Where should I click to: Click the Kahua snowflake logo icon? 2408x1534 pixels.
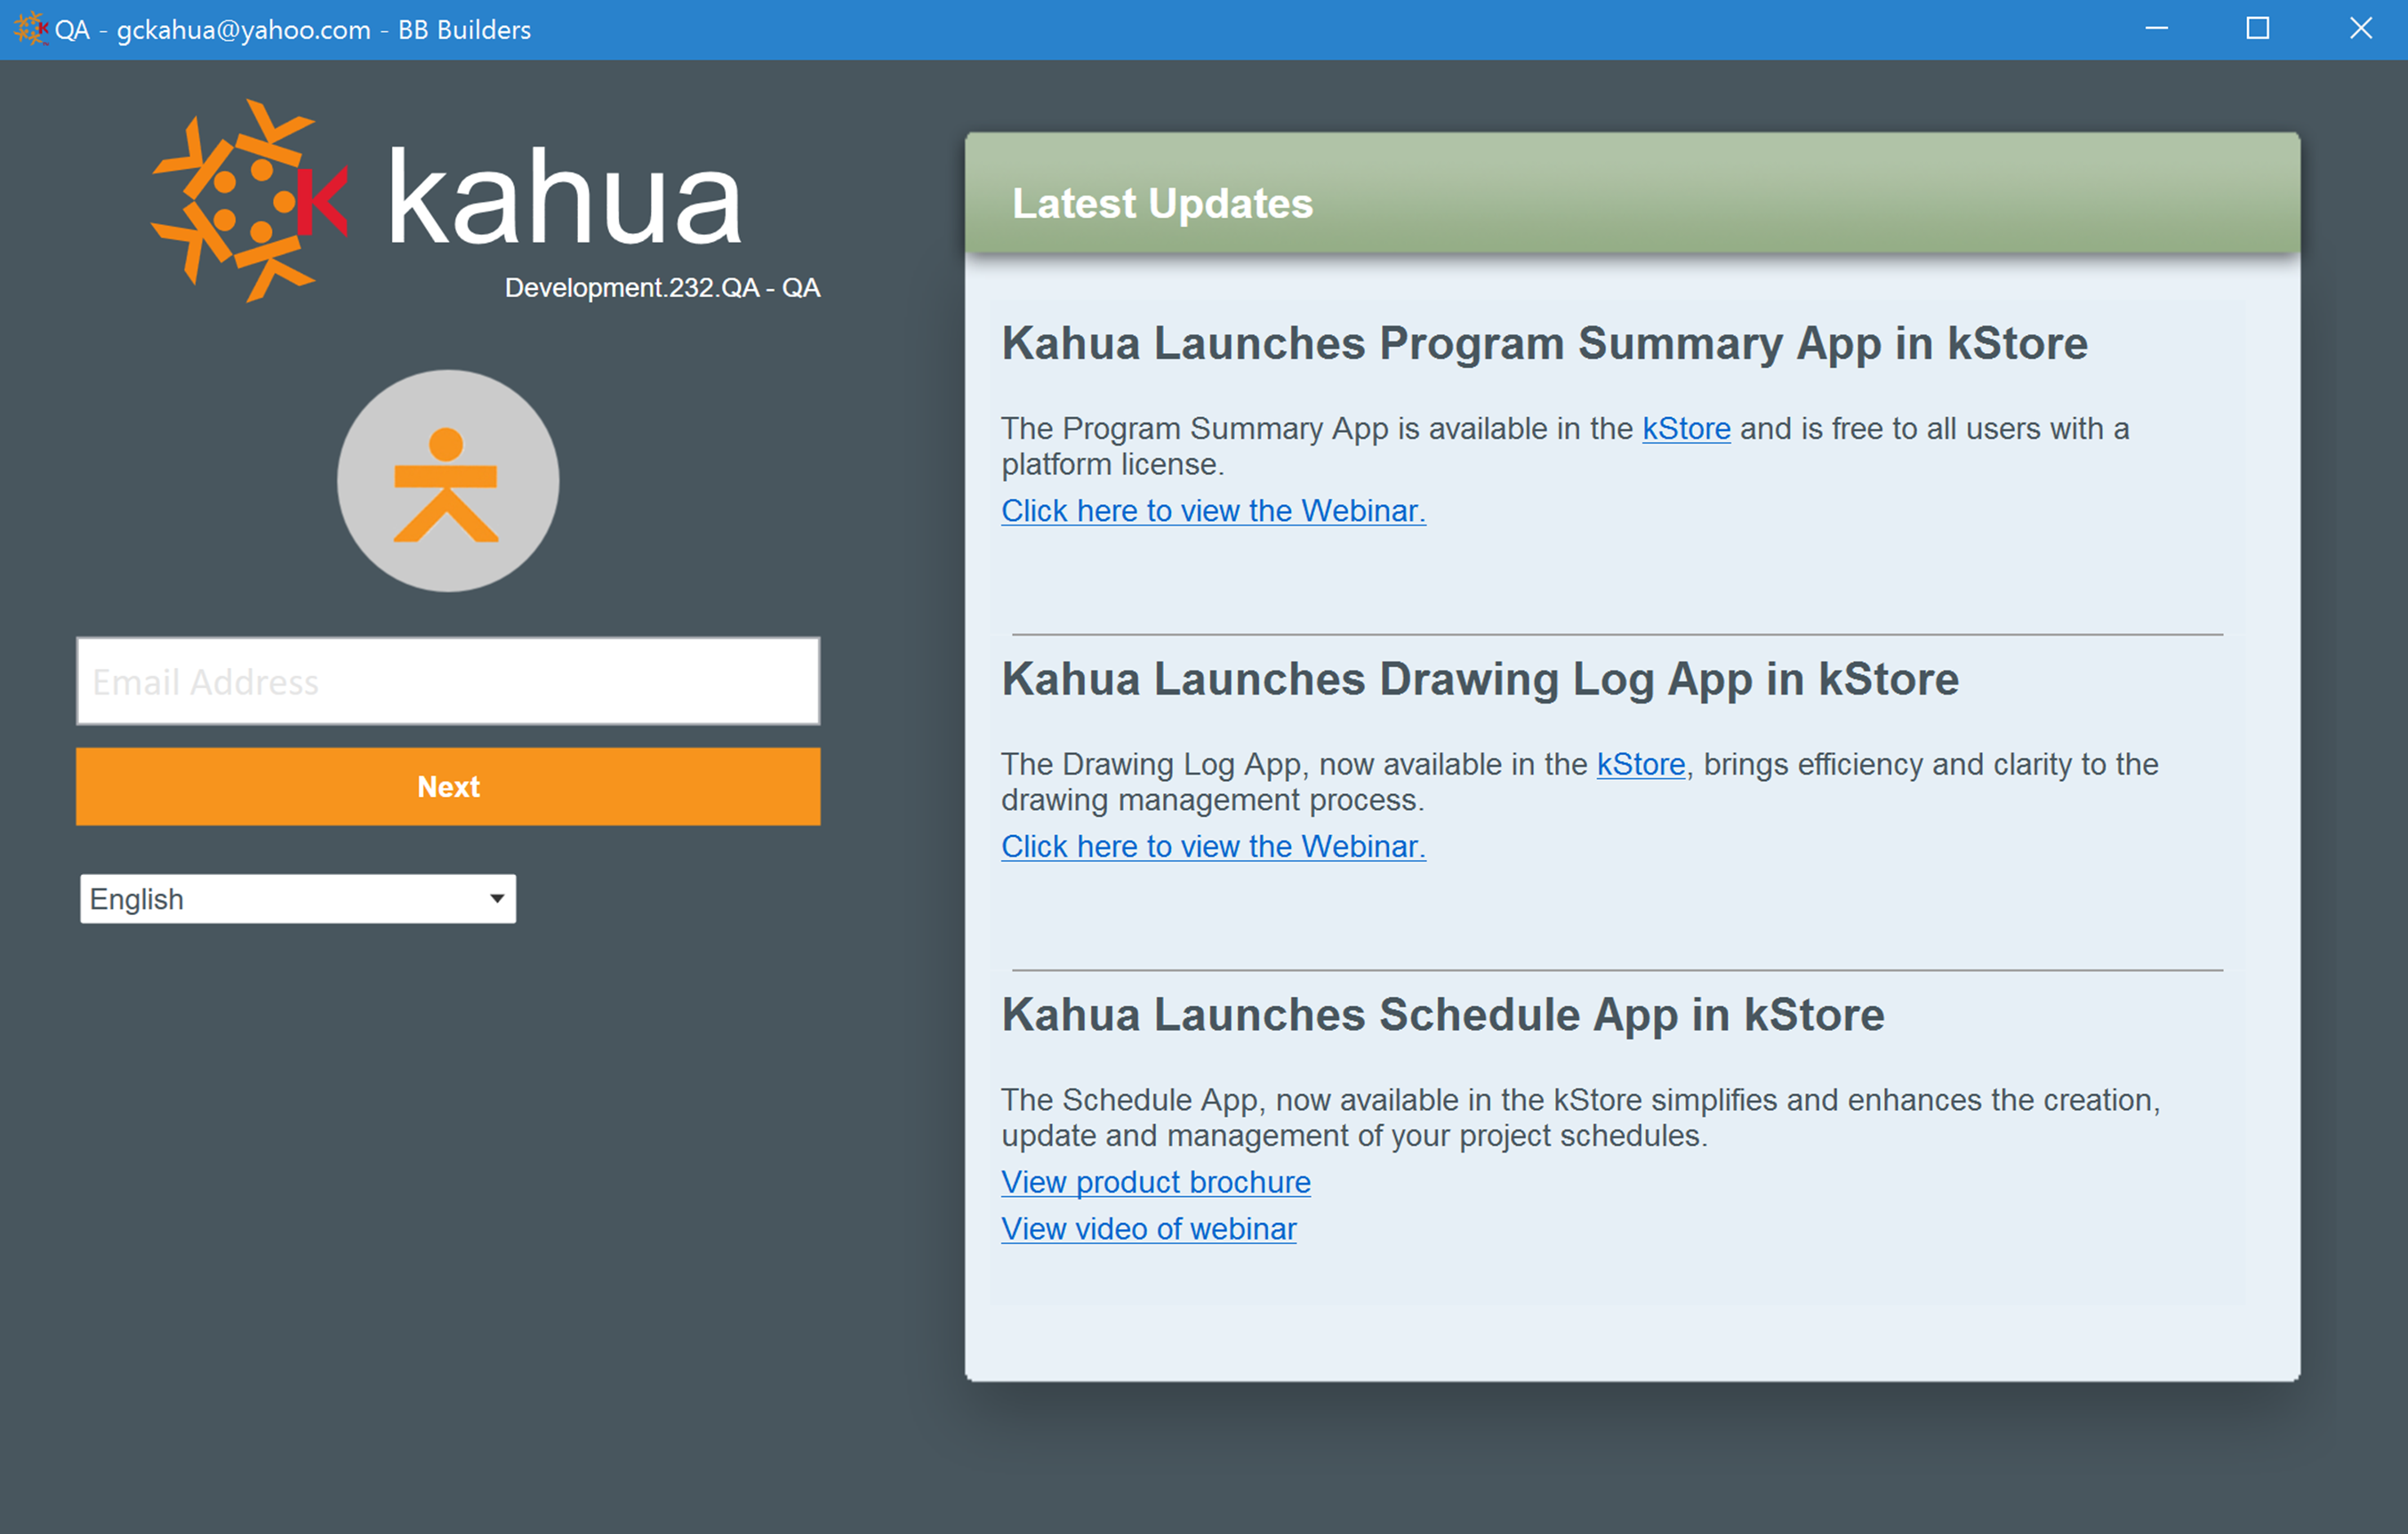click(x=249, y=201)
